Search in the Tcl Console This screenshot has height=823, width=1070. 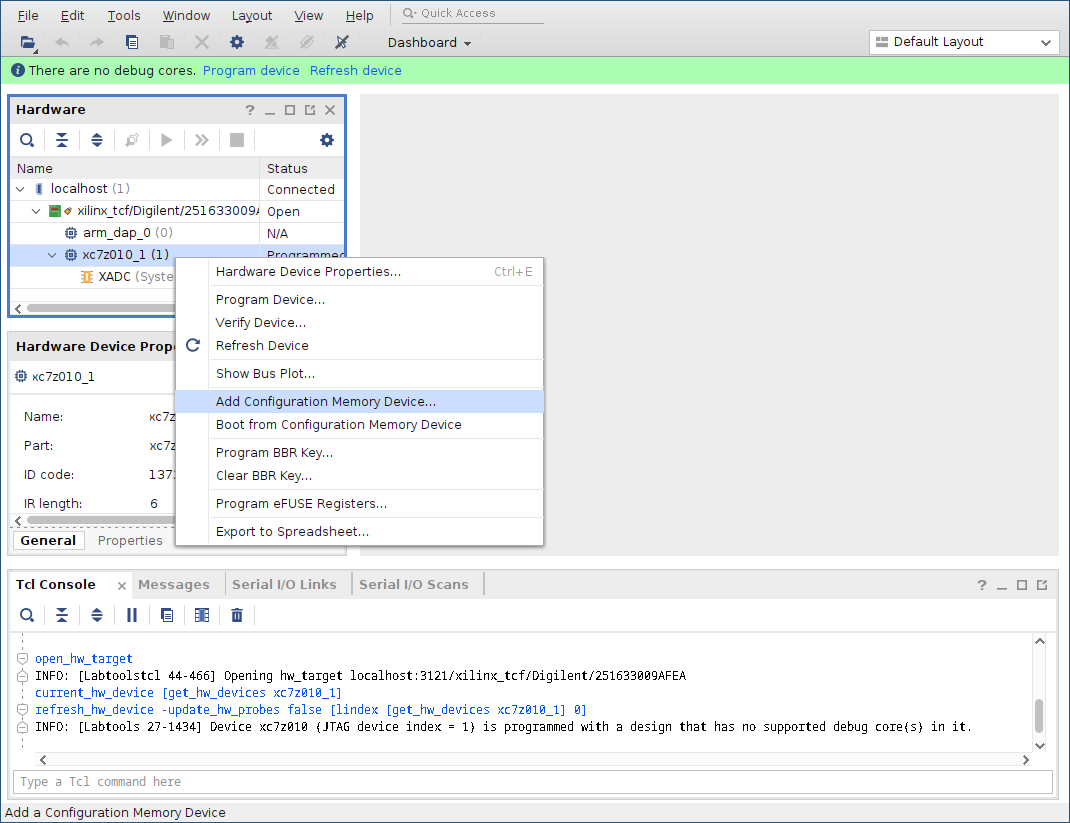(27, 616)
